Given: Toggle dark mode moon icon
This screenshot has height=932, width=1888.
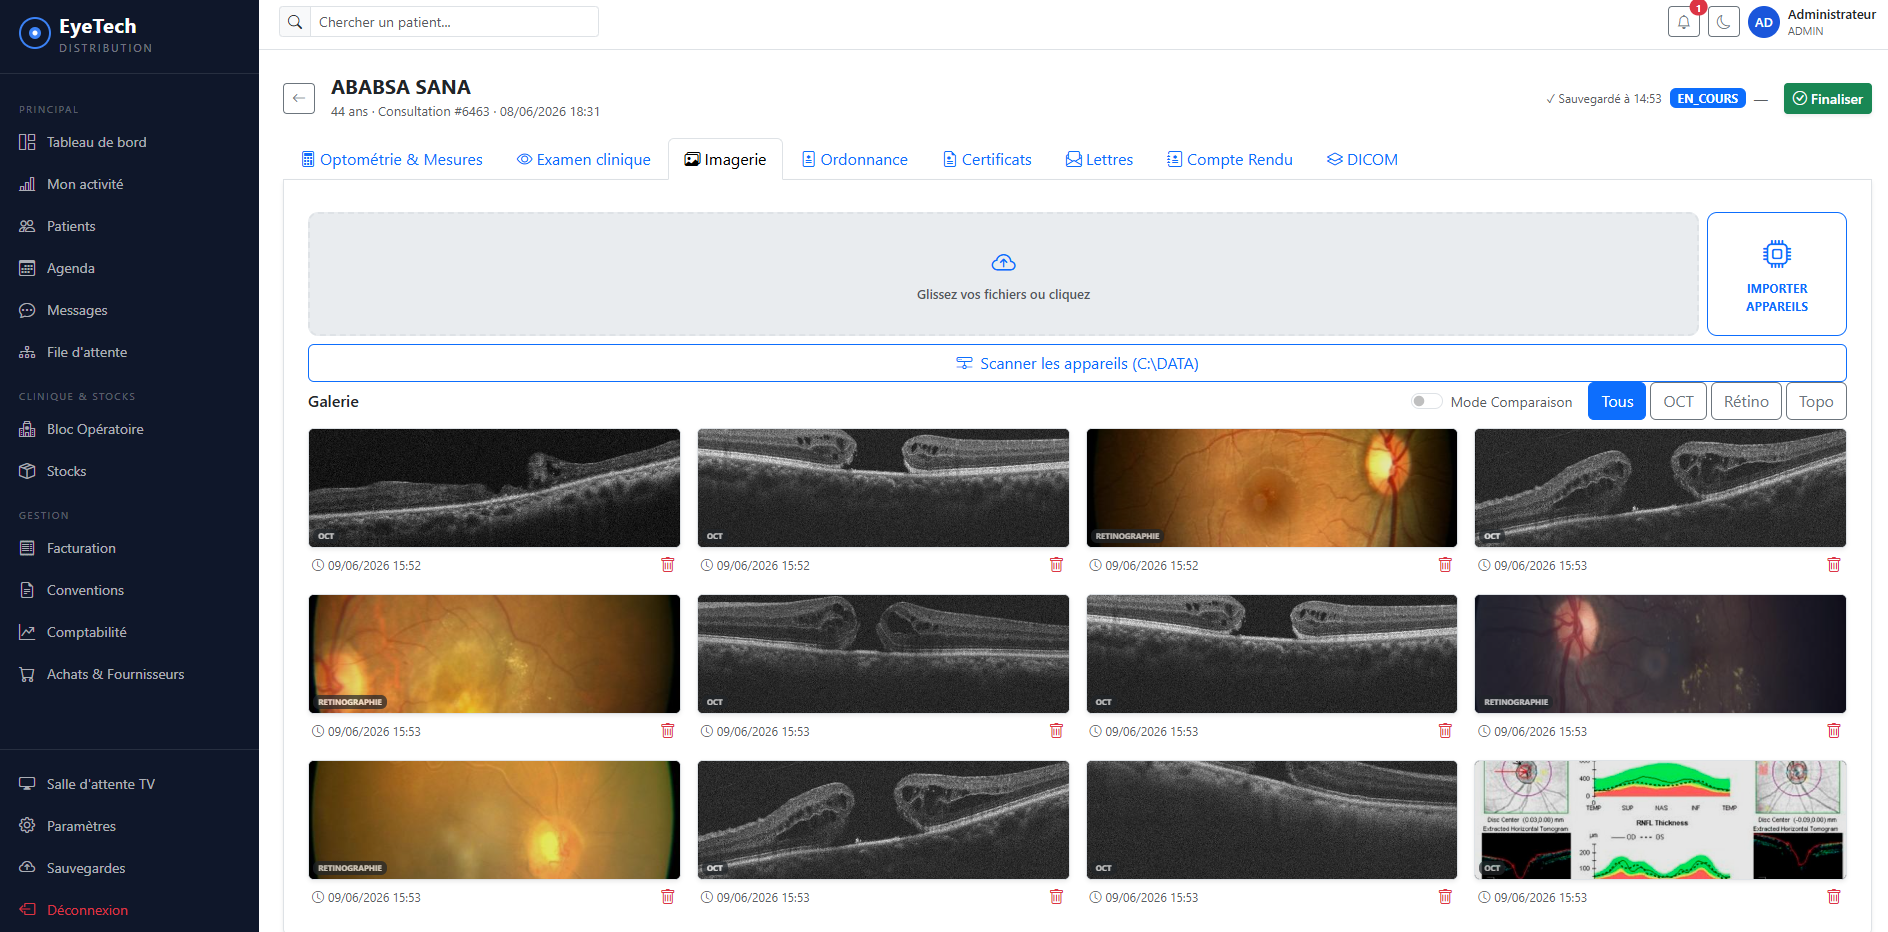Looking at the screenshot, I should pyautogui.click(x=1724, y=22).
